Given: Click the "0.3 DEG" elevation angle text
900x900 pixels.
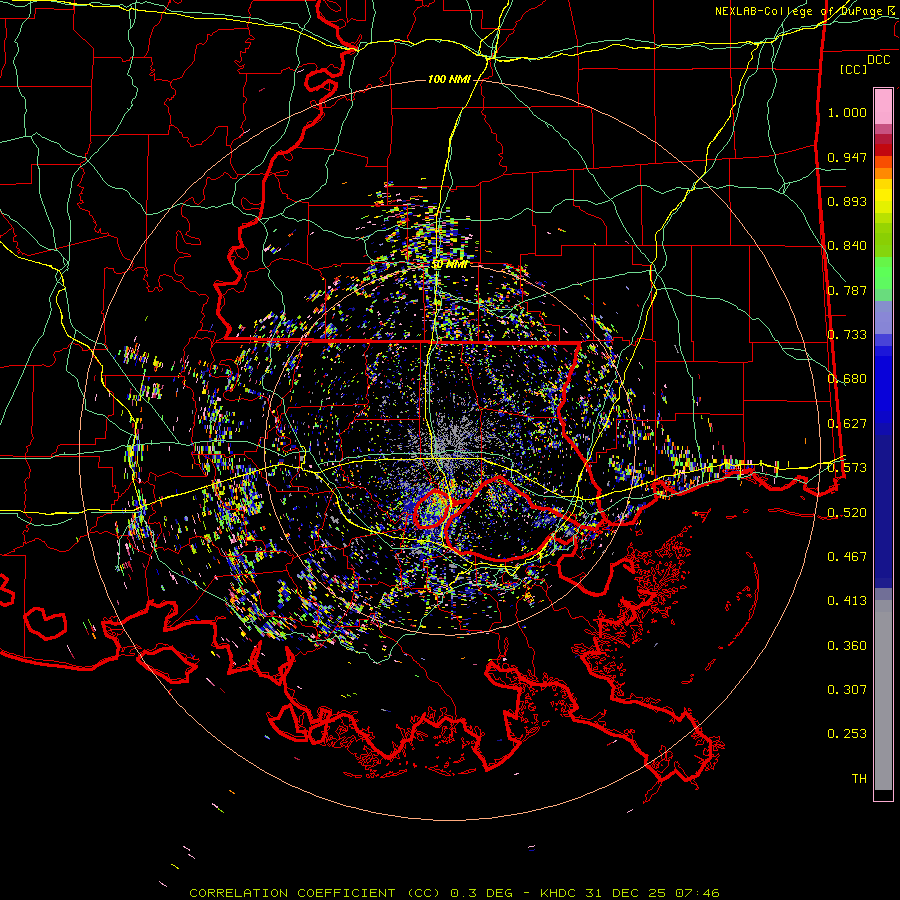Looking at the screenshot, I should point(480,893).
